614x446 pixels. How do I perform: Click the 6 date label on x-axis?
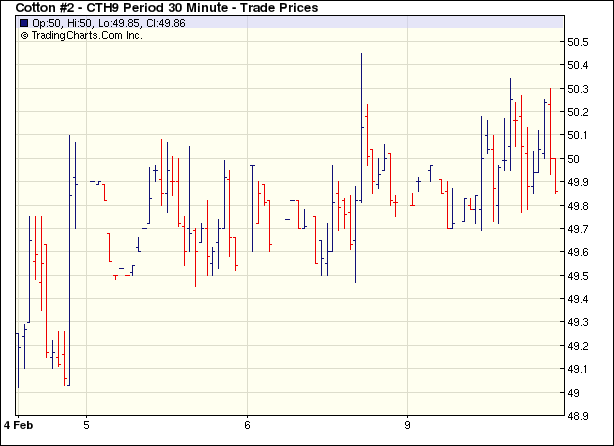pos(246,423)
